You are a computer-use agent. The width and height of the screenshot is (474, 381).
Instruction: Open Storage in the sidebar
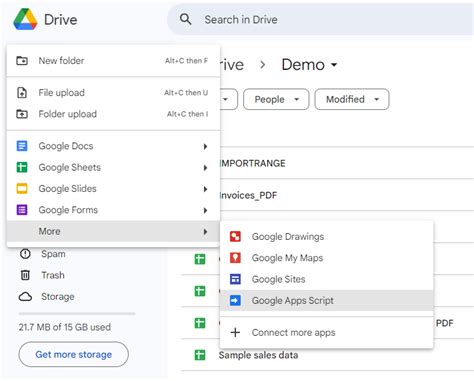pyautogui.click(x=58, y=297)
